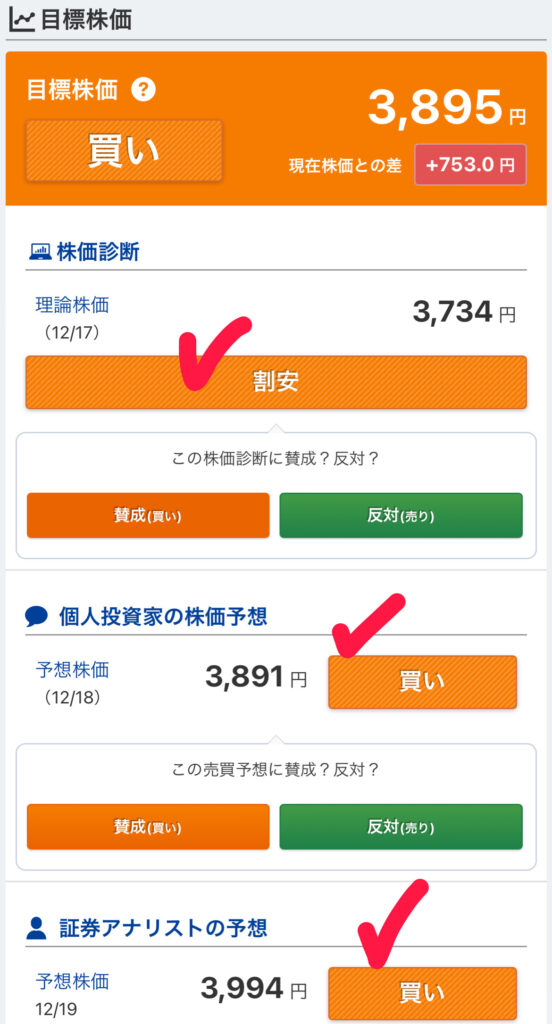Click the red checkmark near individual investor 買い

point(367,624)
